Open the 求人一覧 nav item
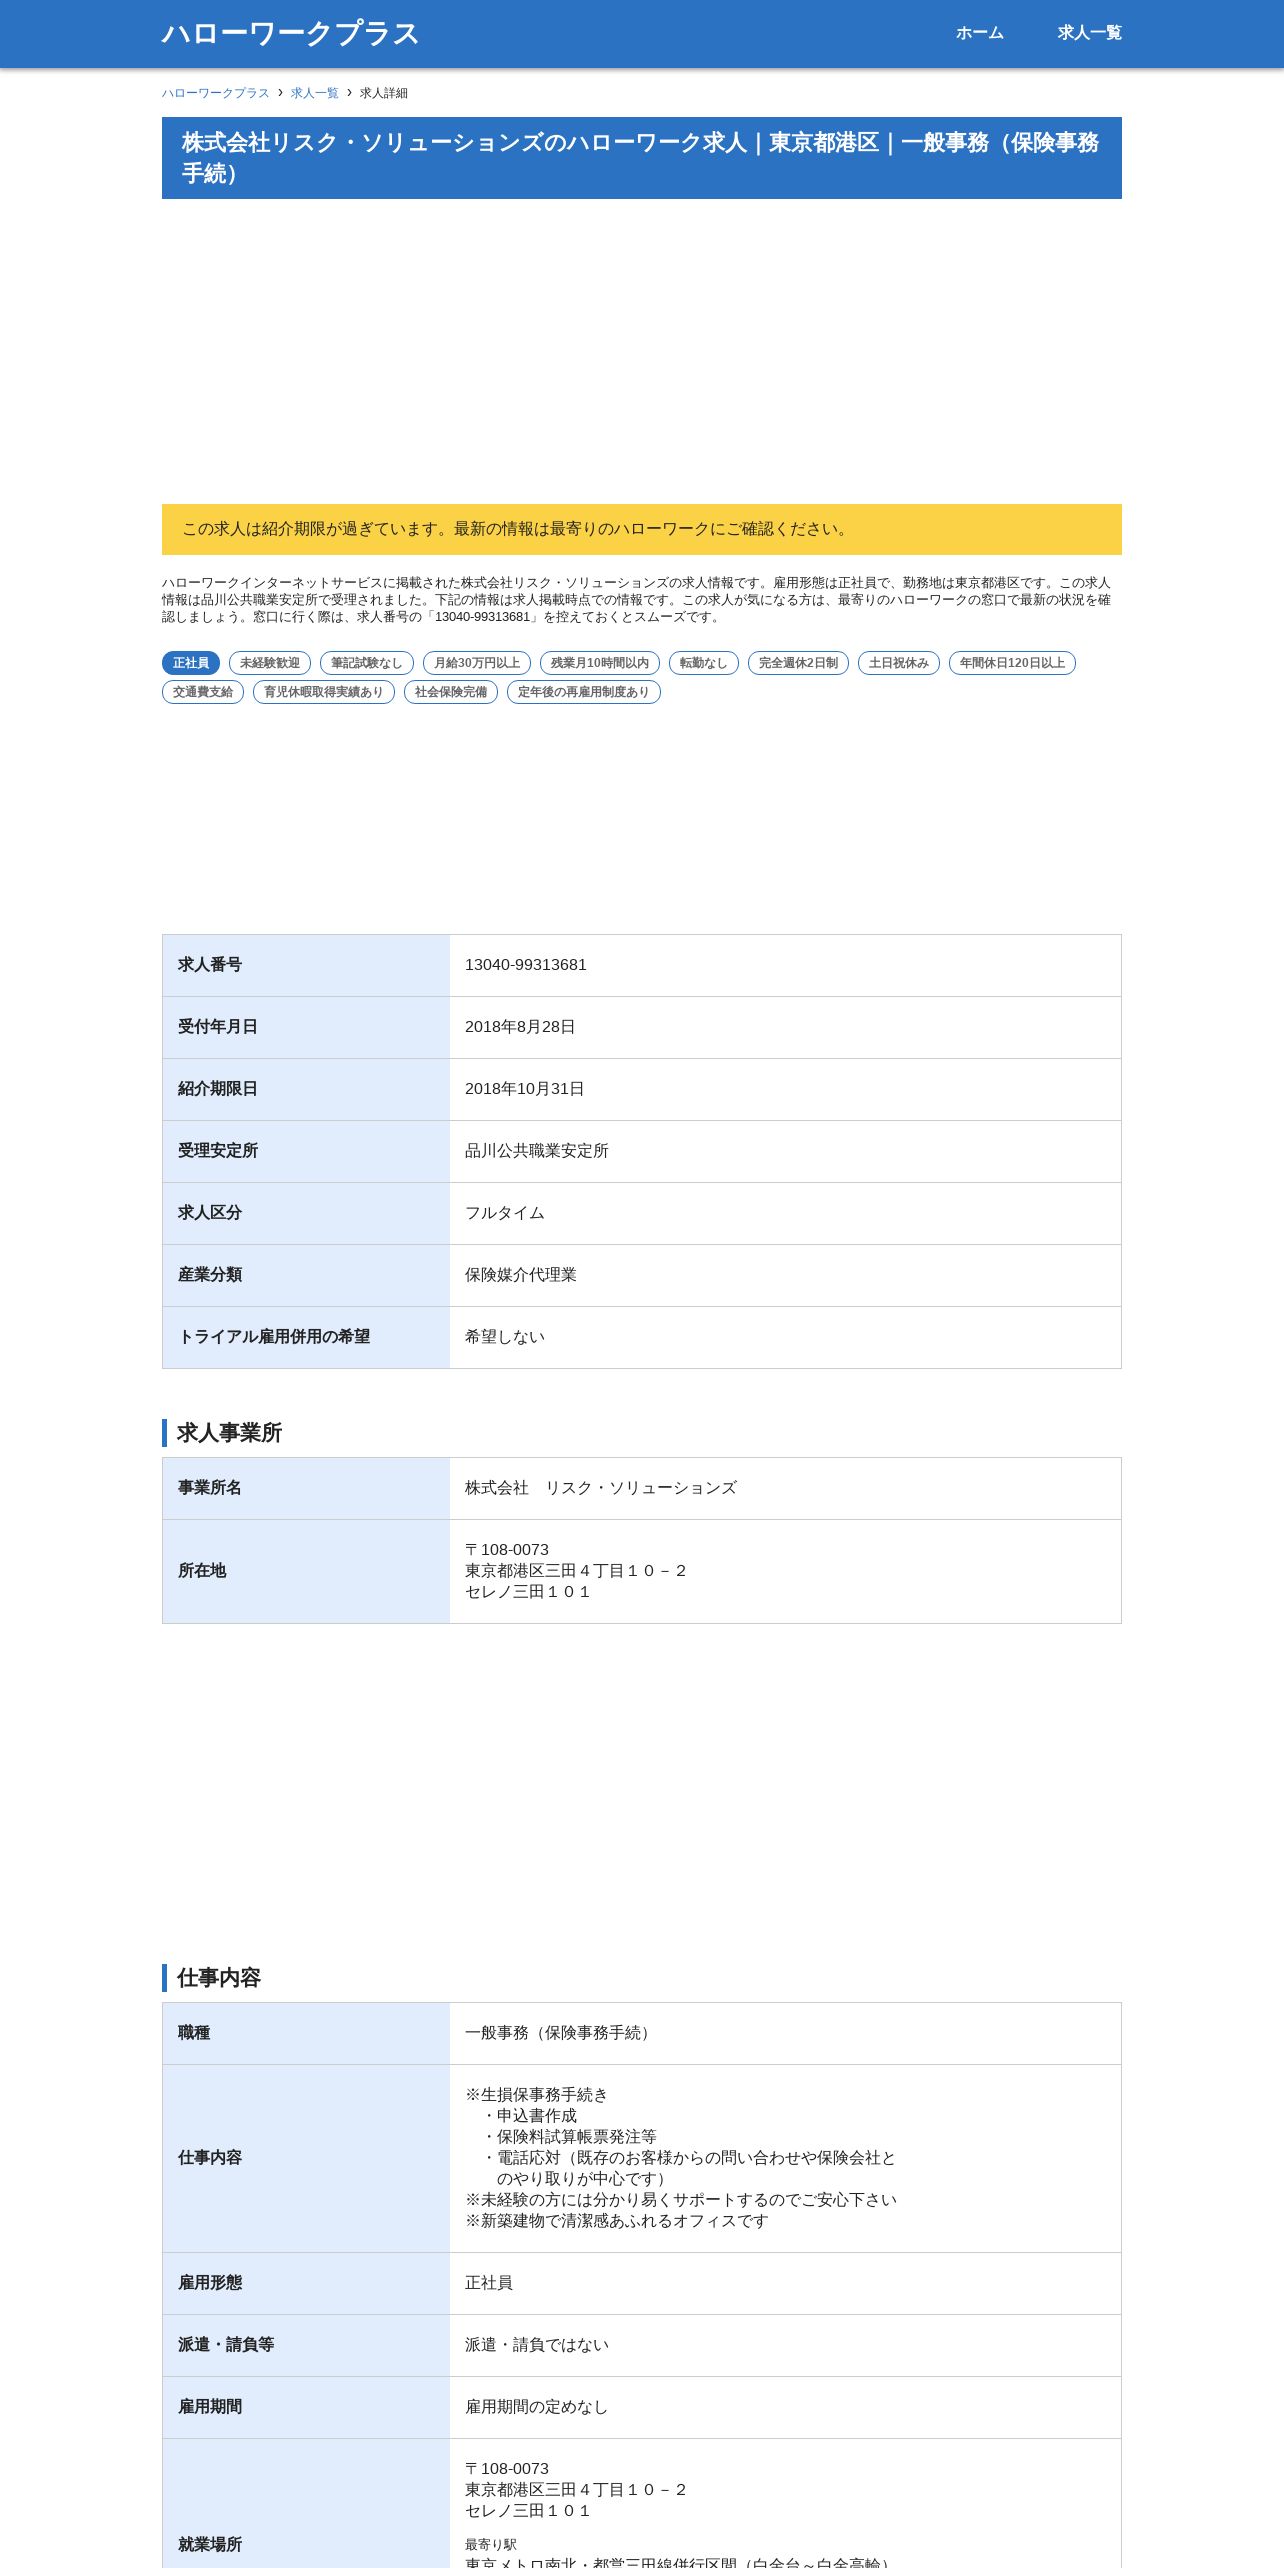The width and height of the screenshot is (1284, 2568). tap(1089, 33)
